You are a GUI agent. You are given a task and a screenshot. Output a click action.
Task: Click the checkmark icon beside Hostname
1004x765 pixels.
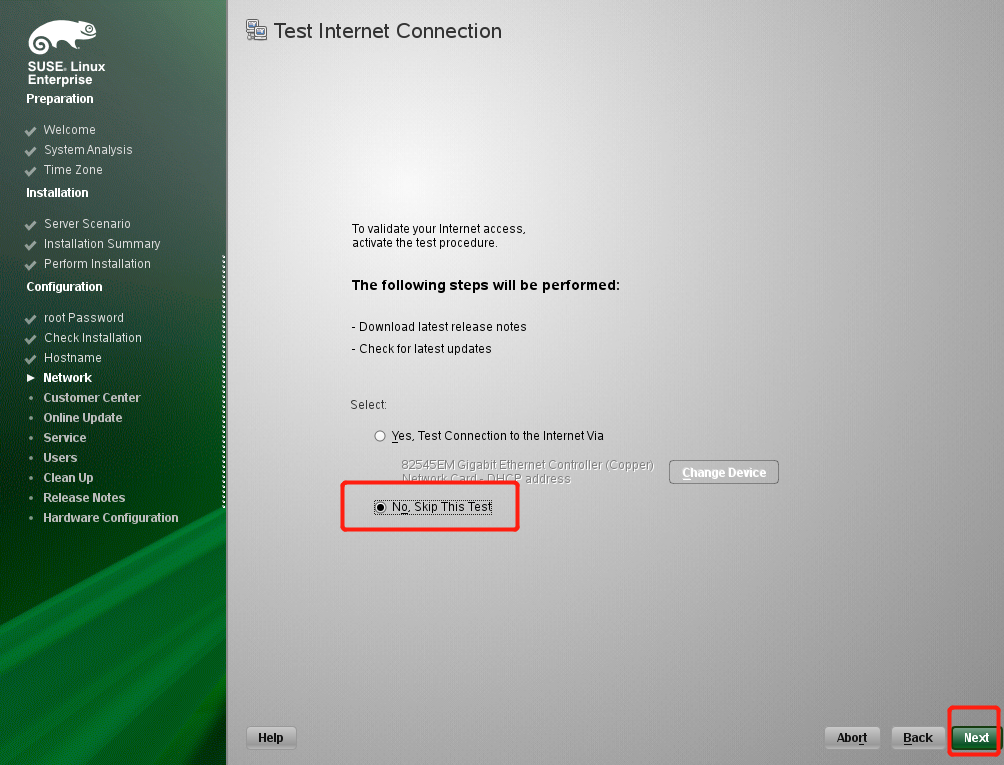(x=30, y=359)
